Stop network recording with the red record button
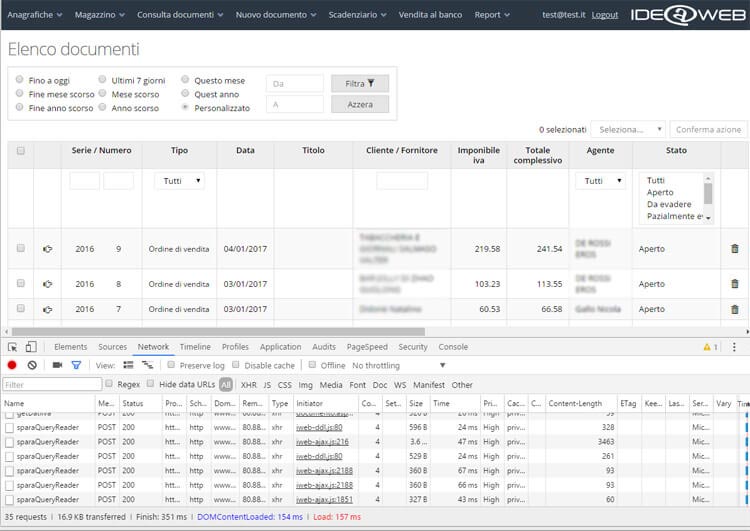 (x=12, y=365)
